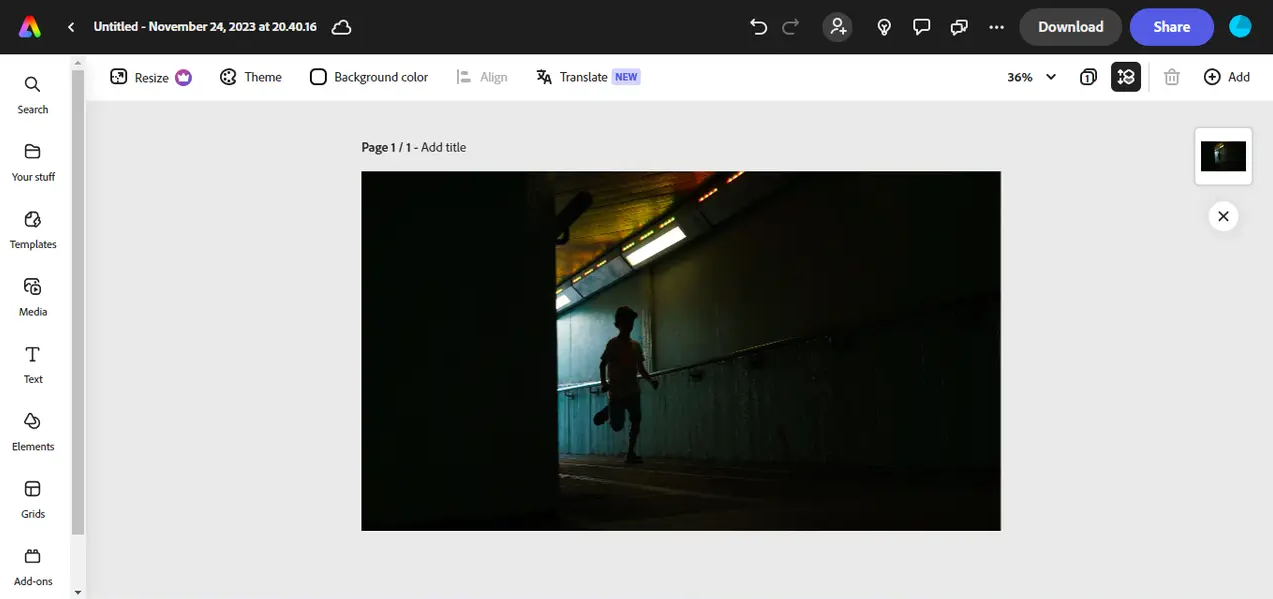Open the Add-ons panel
This screenshot has width=1273, height=599.
tap(33, 567)
